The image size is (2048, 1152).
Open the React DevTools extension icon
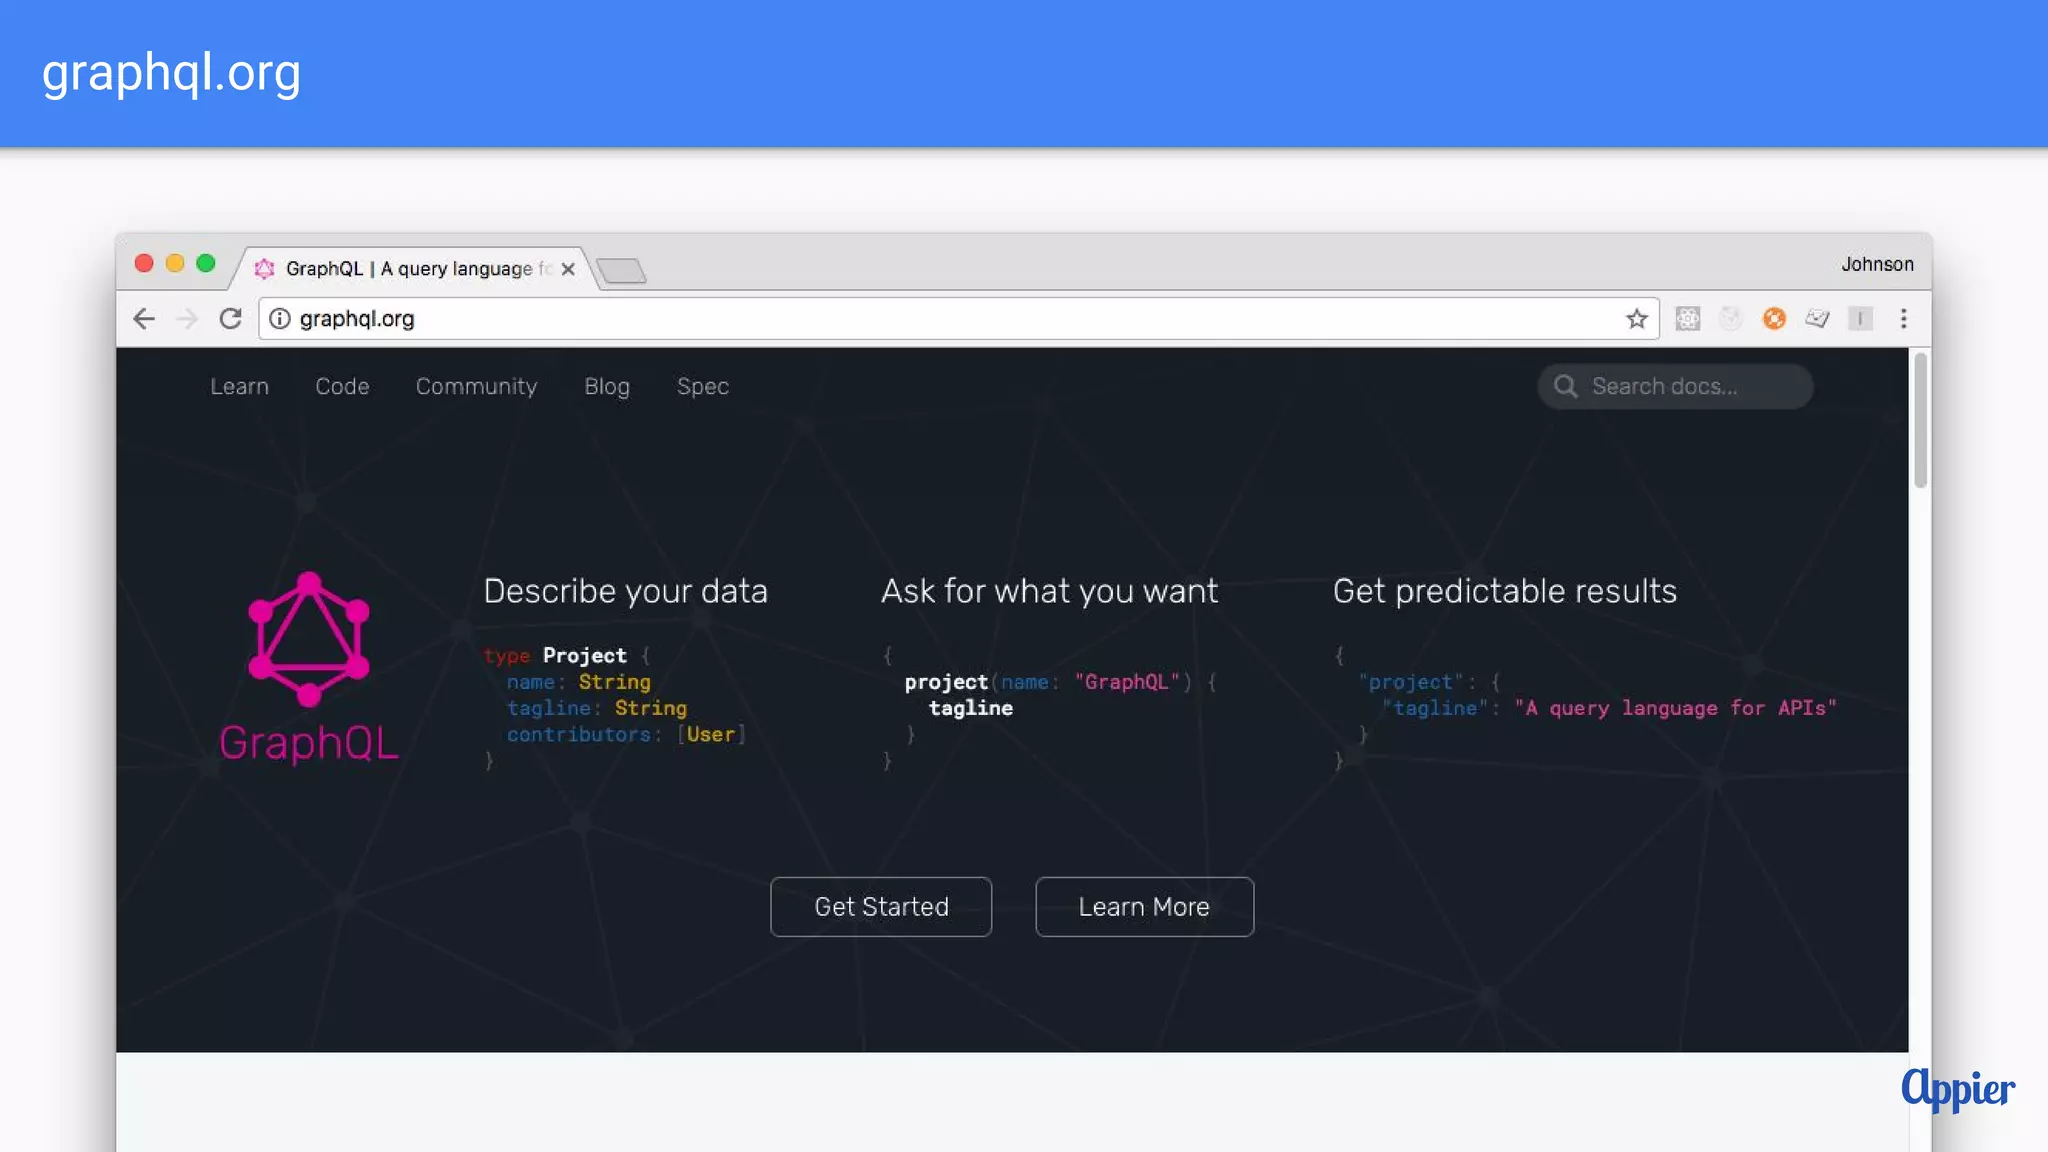pos(1688,318)
